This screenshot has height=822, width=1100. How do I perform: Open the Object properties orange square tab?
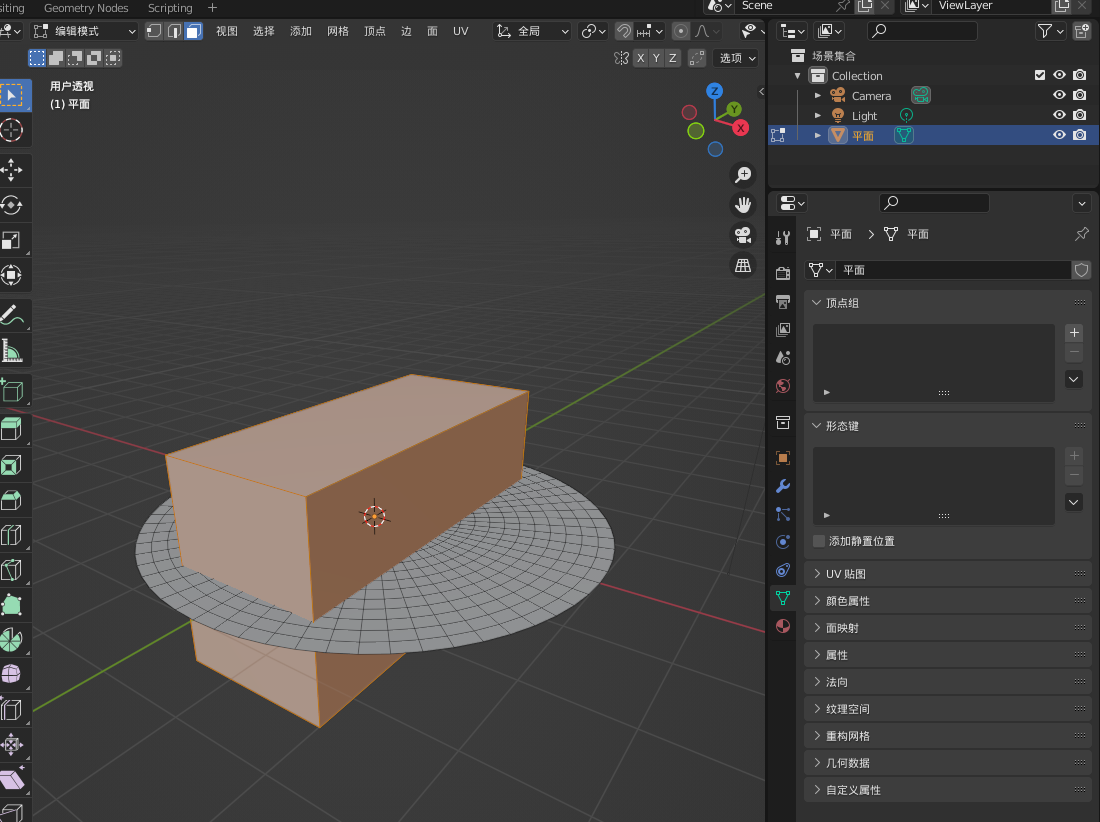(x=783, y=458)
